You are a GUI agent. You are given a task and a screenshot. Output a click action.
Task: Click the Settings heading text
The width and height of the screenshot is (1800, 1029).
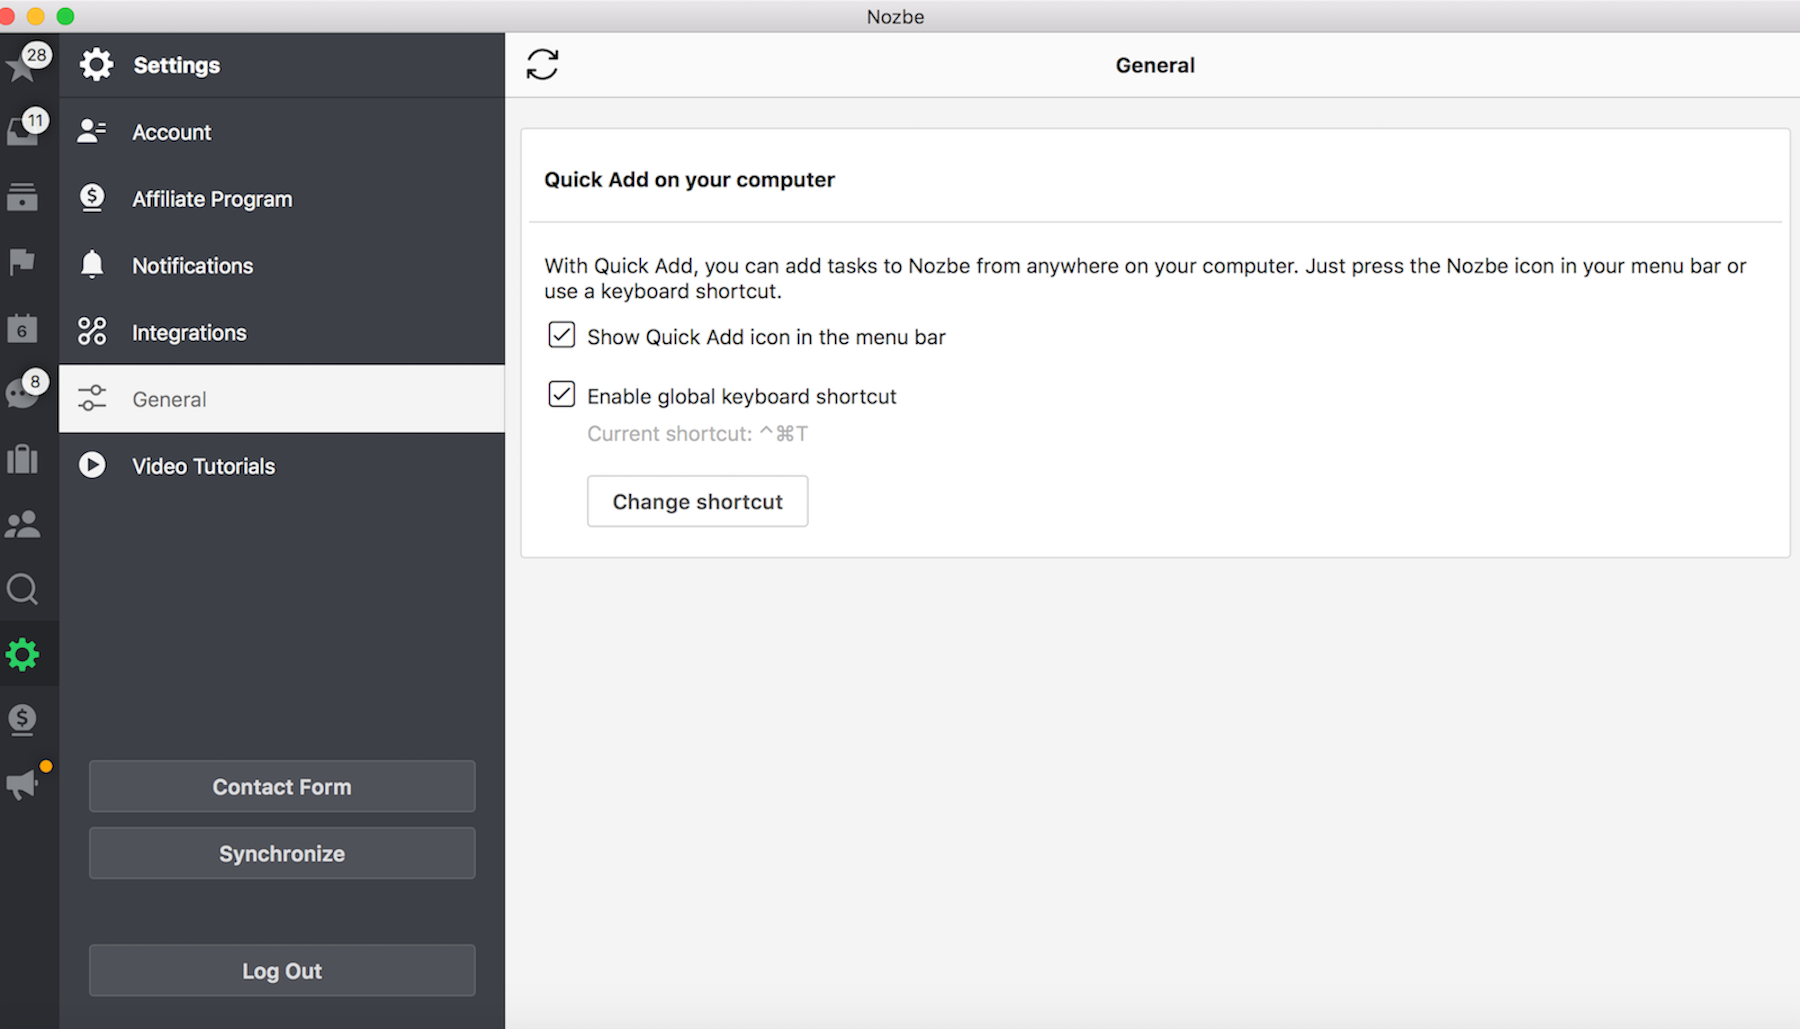click(177, 65)
